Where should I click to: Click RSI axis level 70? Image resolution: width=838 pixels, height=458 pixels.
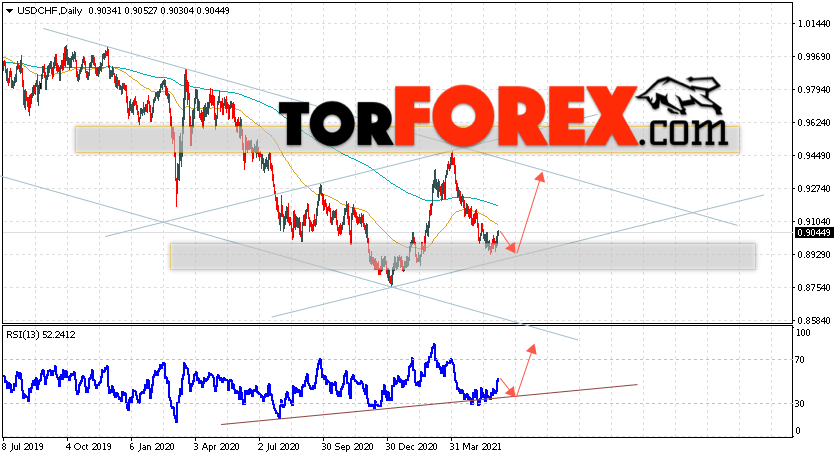tap(800, 360)
